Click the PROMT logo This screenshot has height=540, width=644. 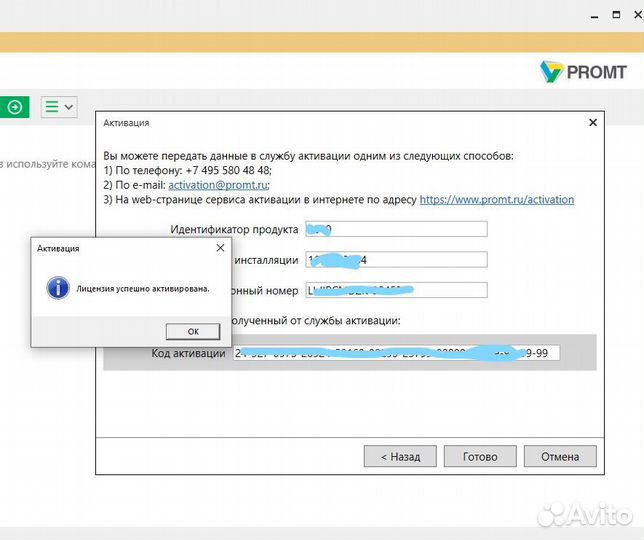583,71
